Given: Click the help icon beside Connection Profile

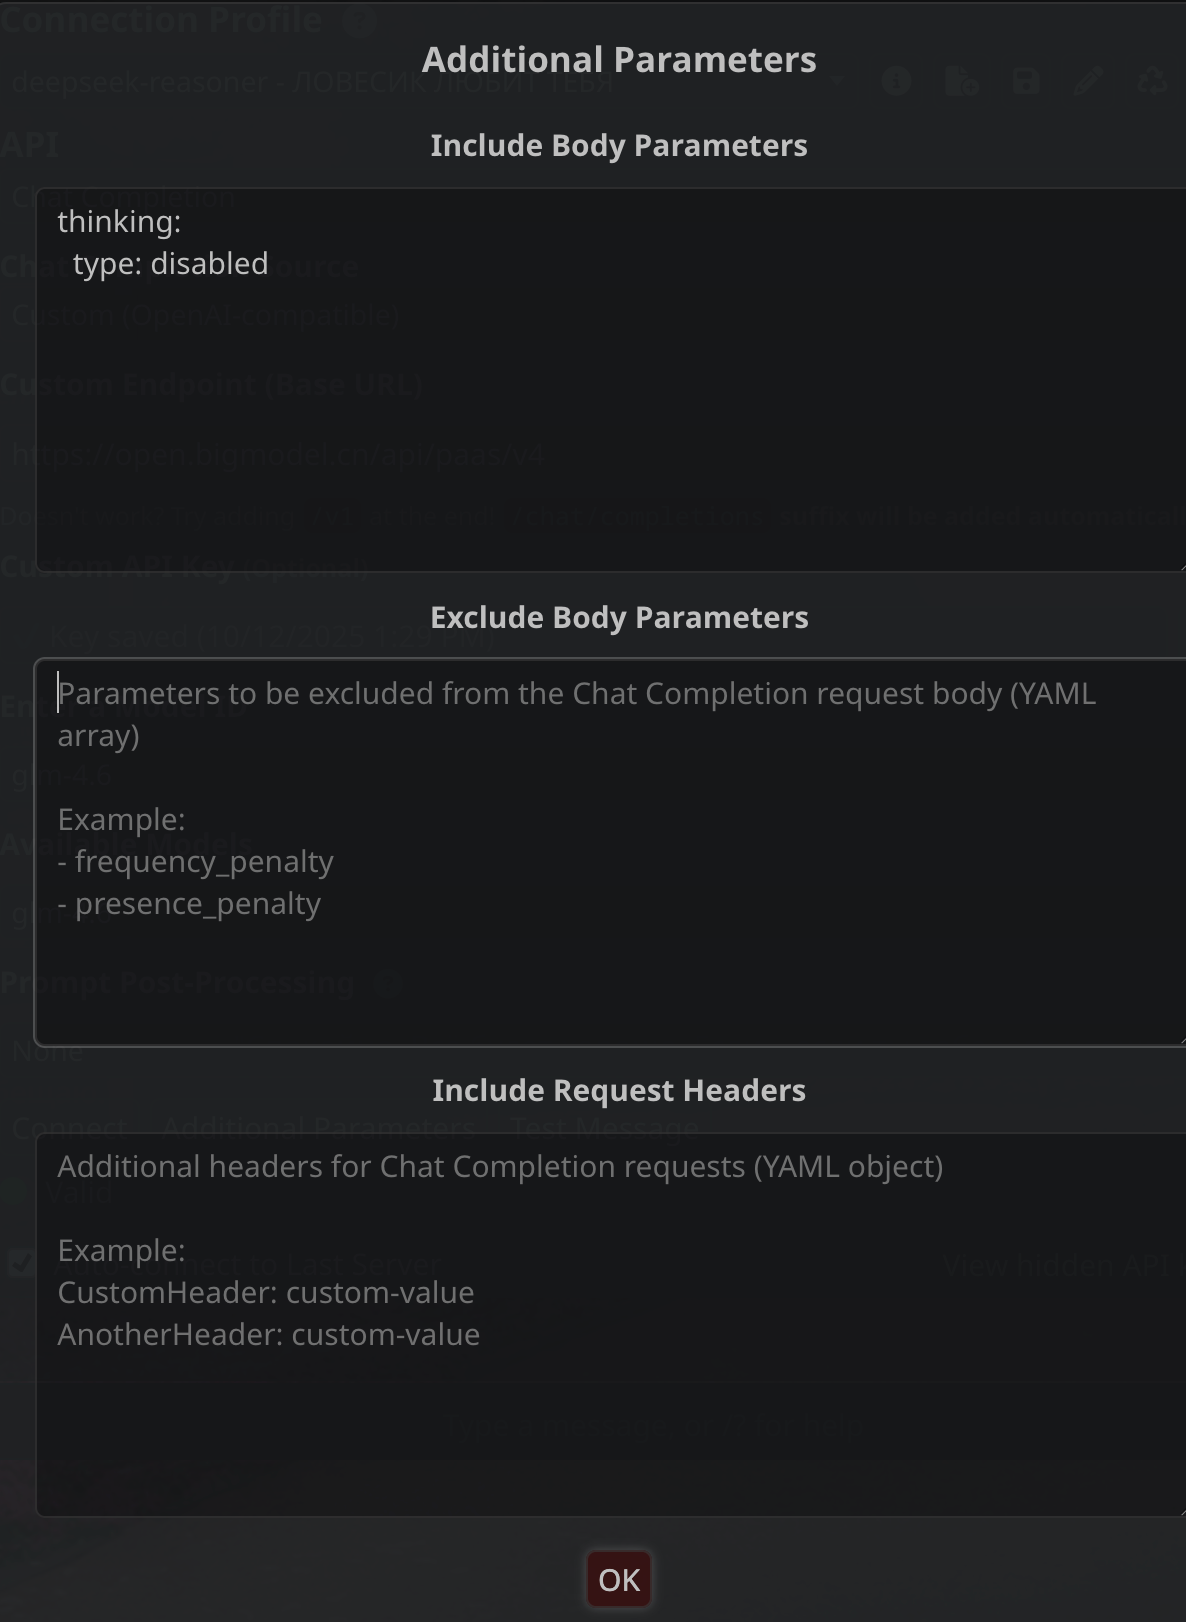Looking at the screenshot, I should pyautogui.click(x=358, y=22).
